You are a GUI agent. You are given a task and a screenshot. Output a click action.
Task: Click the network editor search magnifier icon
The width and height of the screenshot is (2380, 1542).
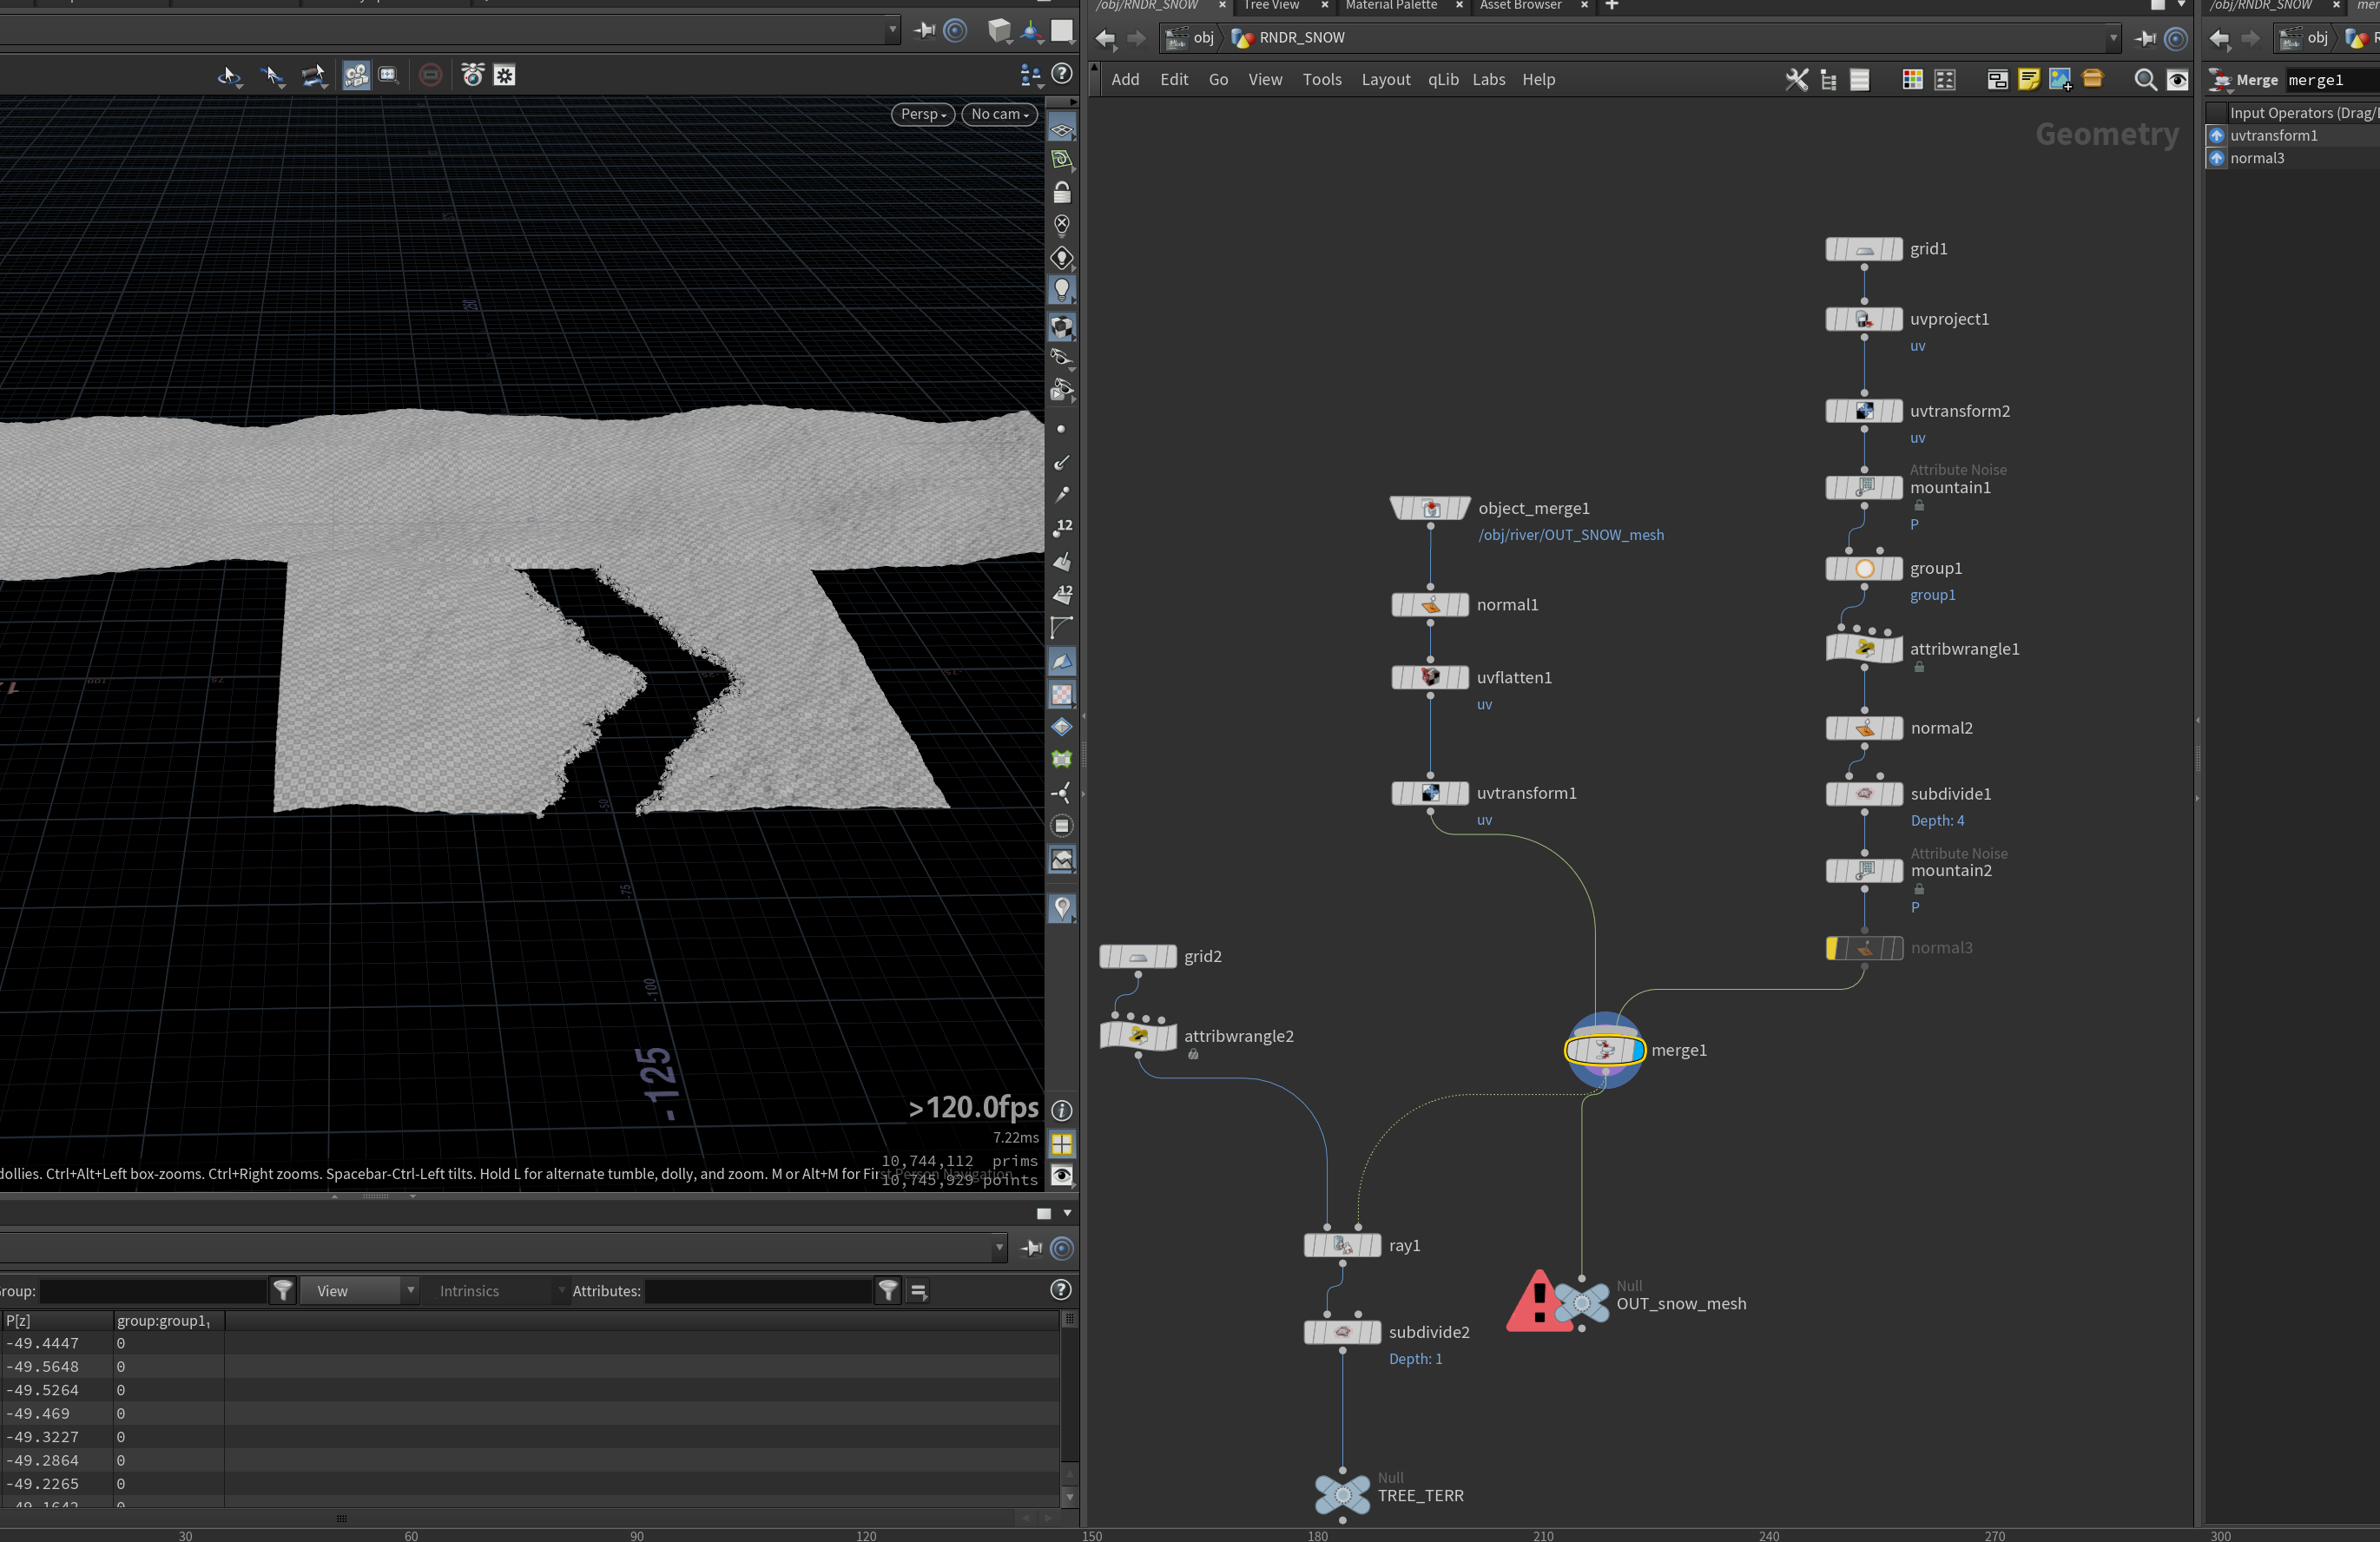[x=2144, y=80]
